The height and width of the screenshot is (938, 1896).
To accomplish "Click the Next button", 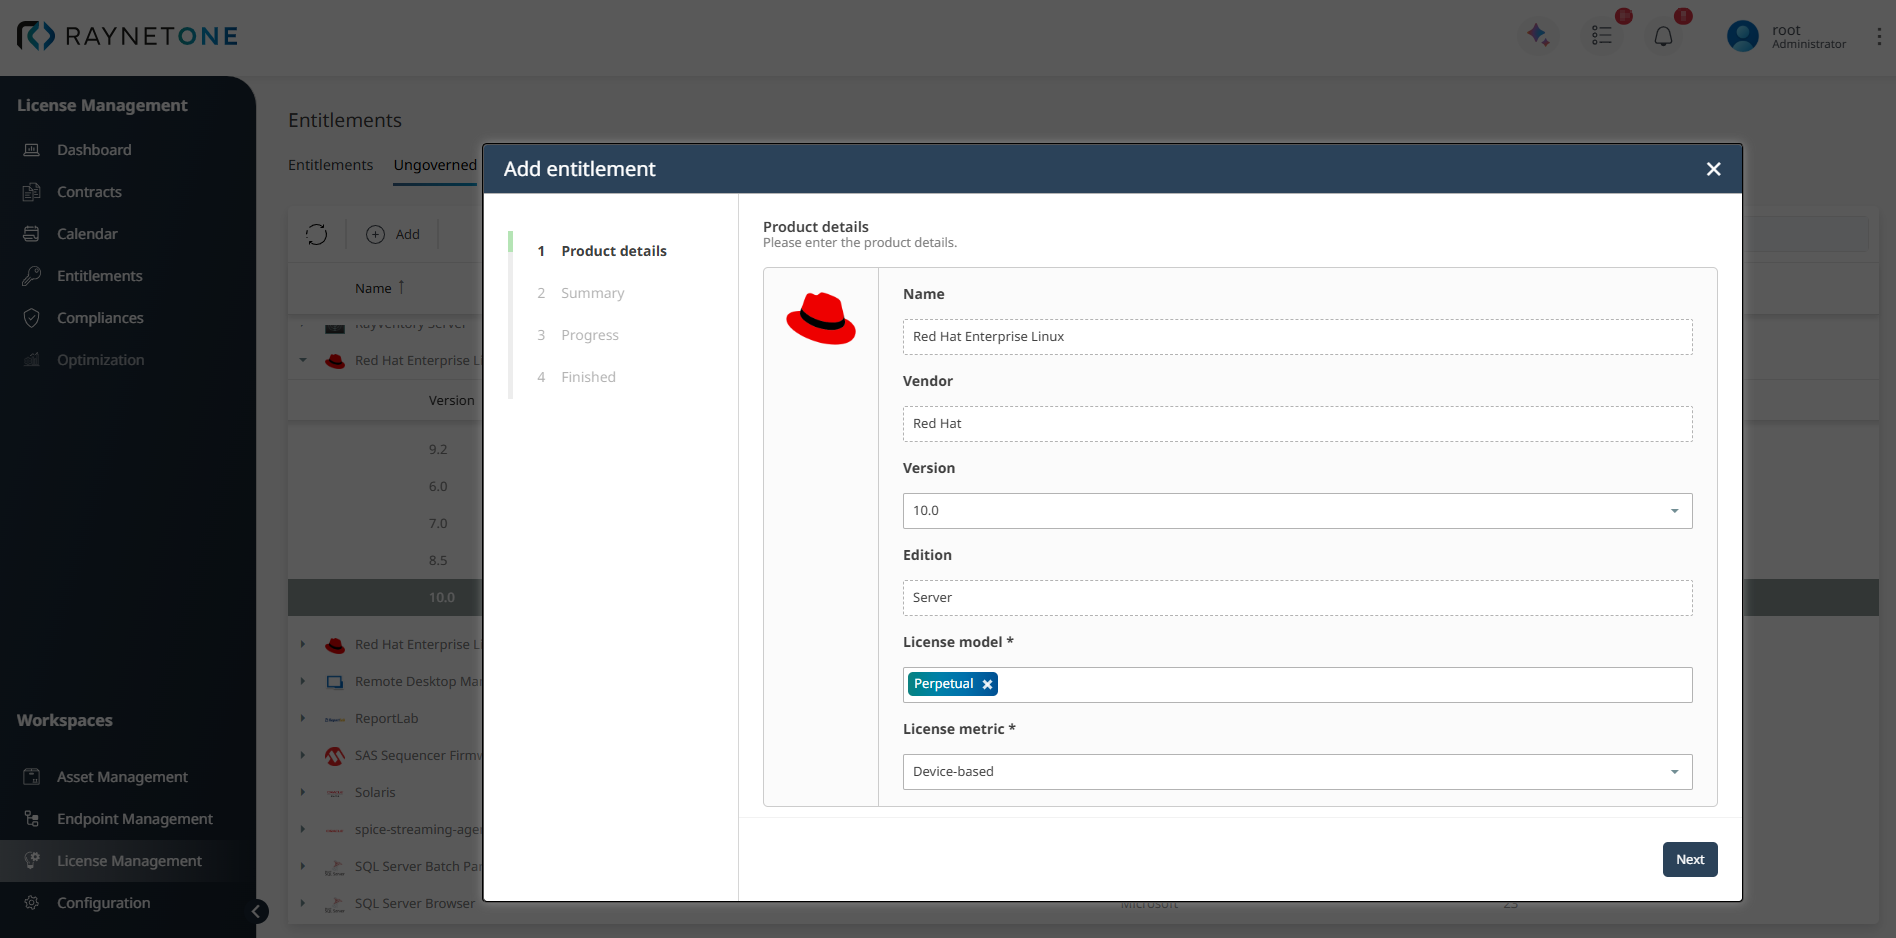I will (x=1690, y=860).
